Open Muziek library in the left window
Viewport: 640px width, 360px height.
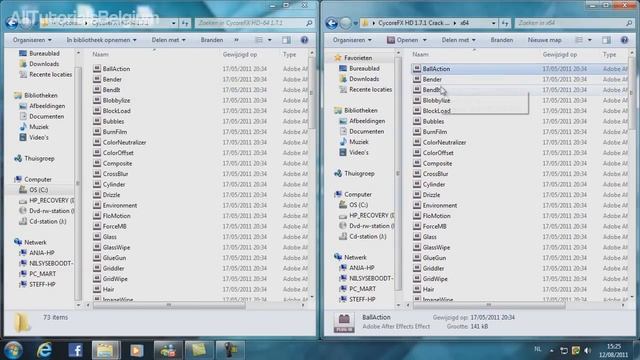(39, 127)
